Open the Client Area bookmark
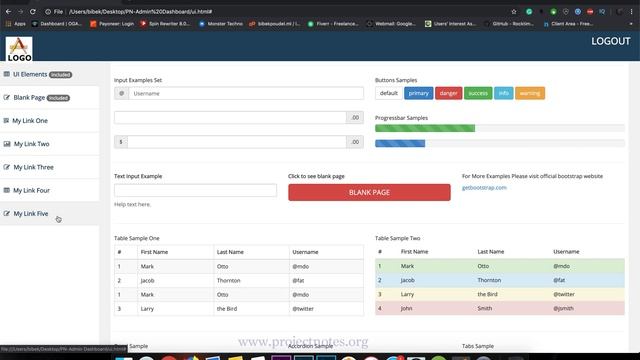640x360 pixels. pyautogui.click(x=568, y=24)
